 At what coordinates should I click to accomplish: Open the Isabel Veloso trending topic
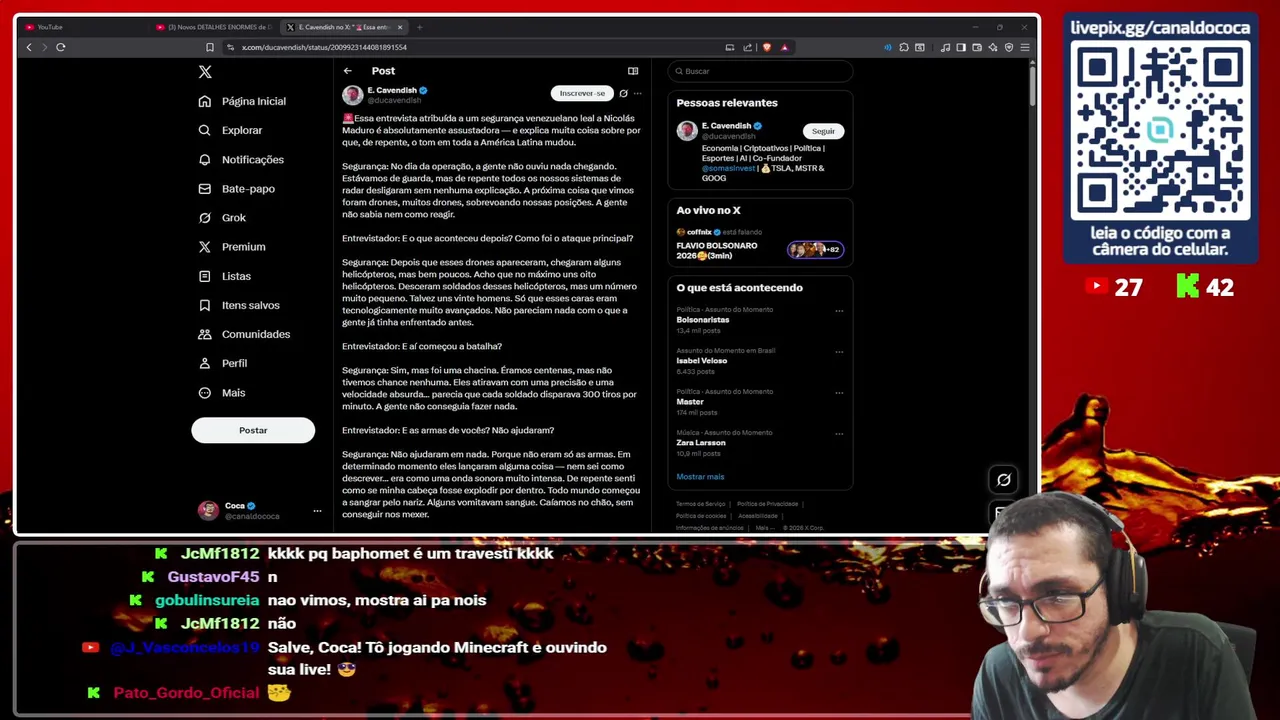pyautogui.click(x=701, y=361)
